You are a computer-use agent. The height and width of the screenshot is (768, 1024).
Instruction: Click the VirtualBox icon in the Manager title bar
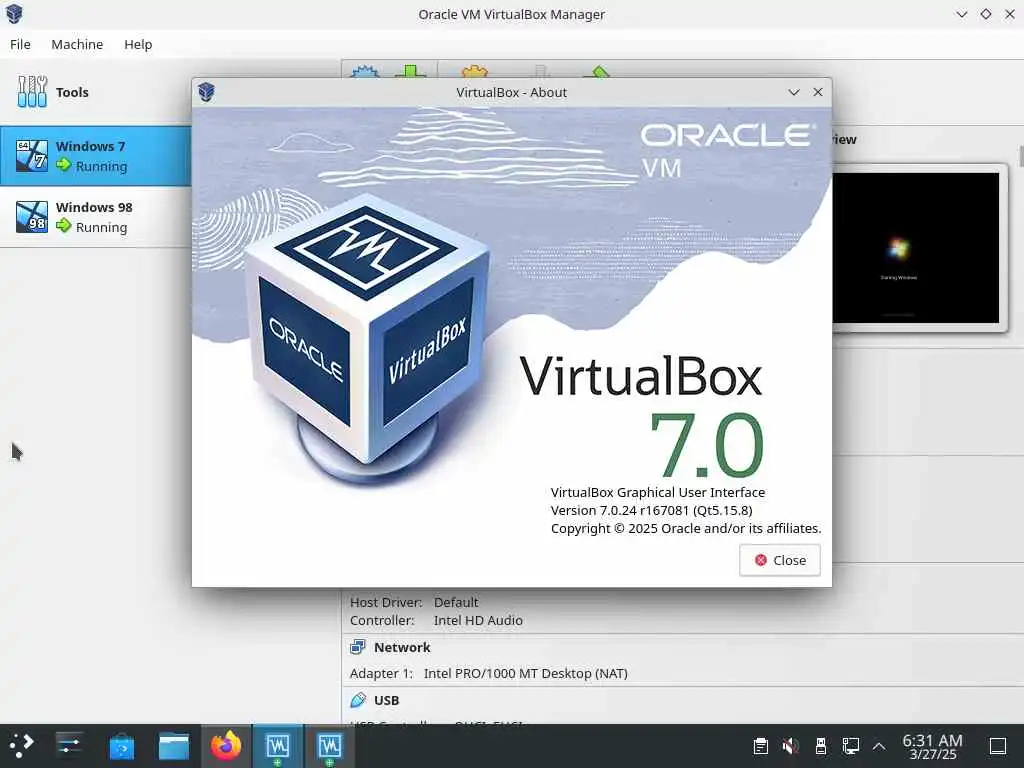pos(14,14)
